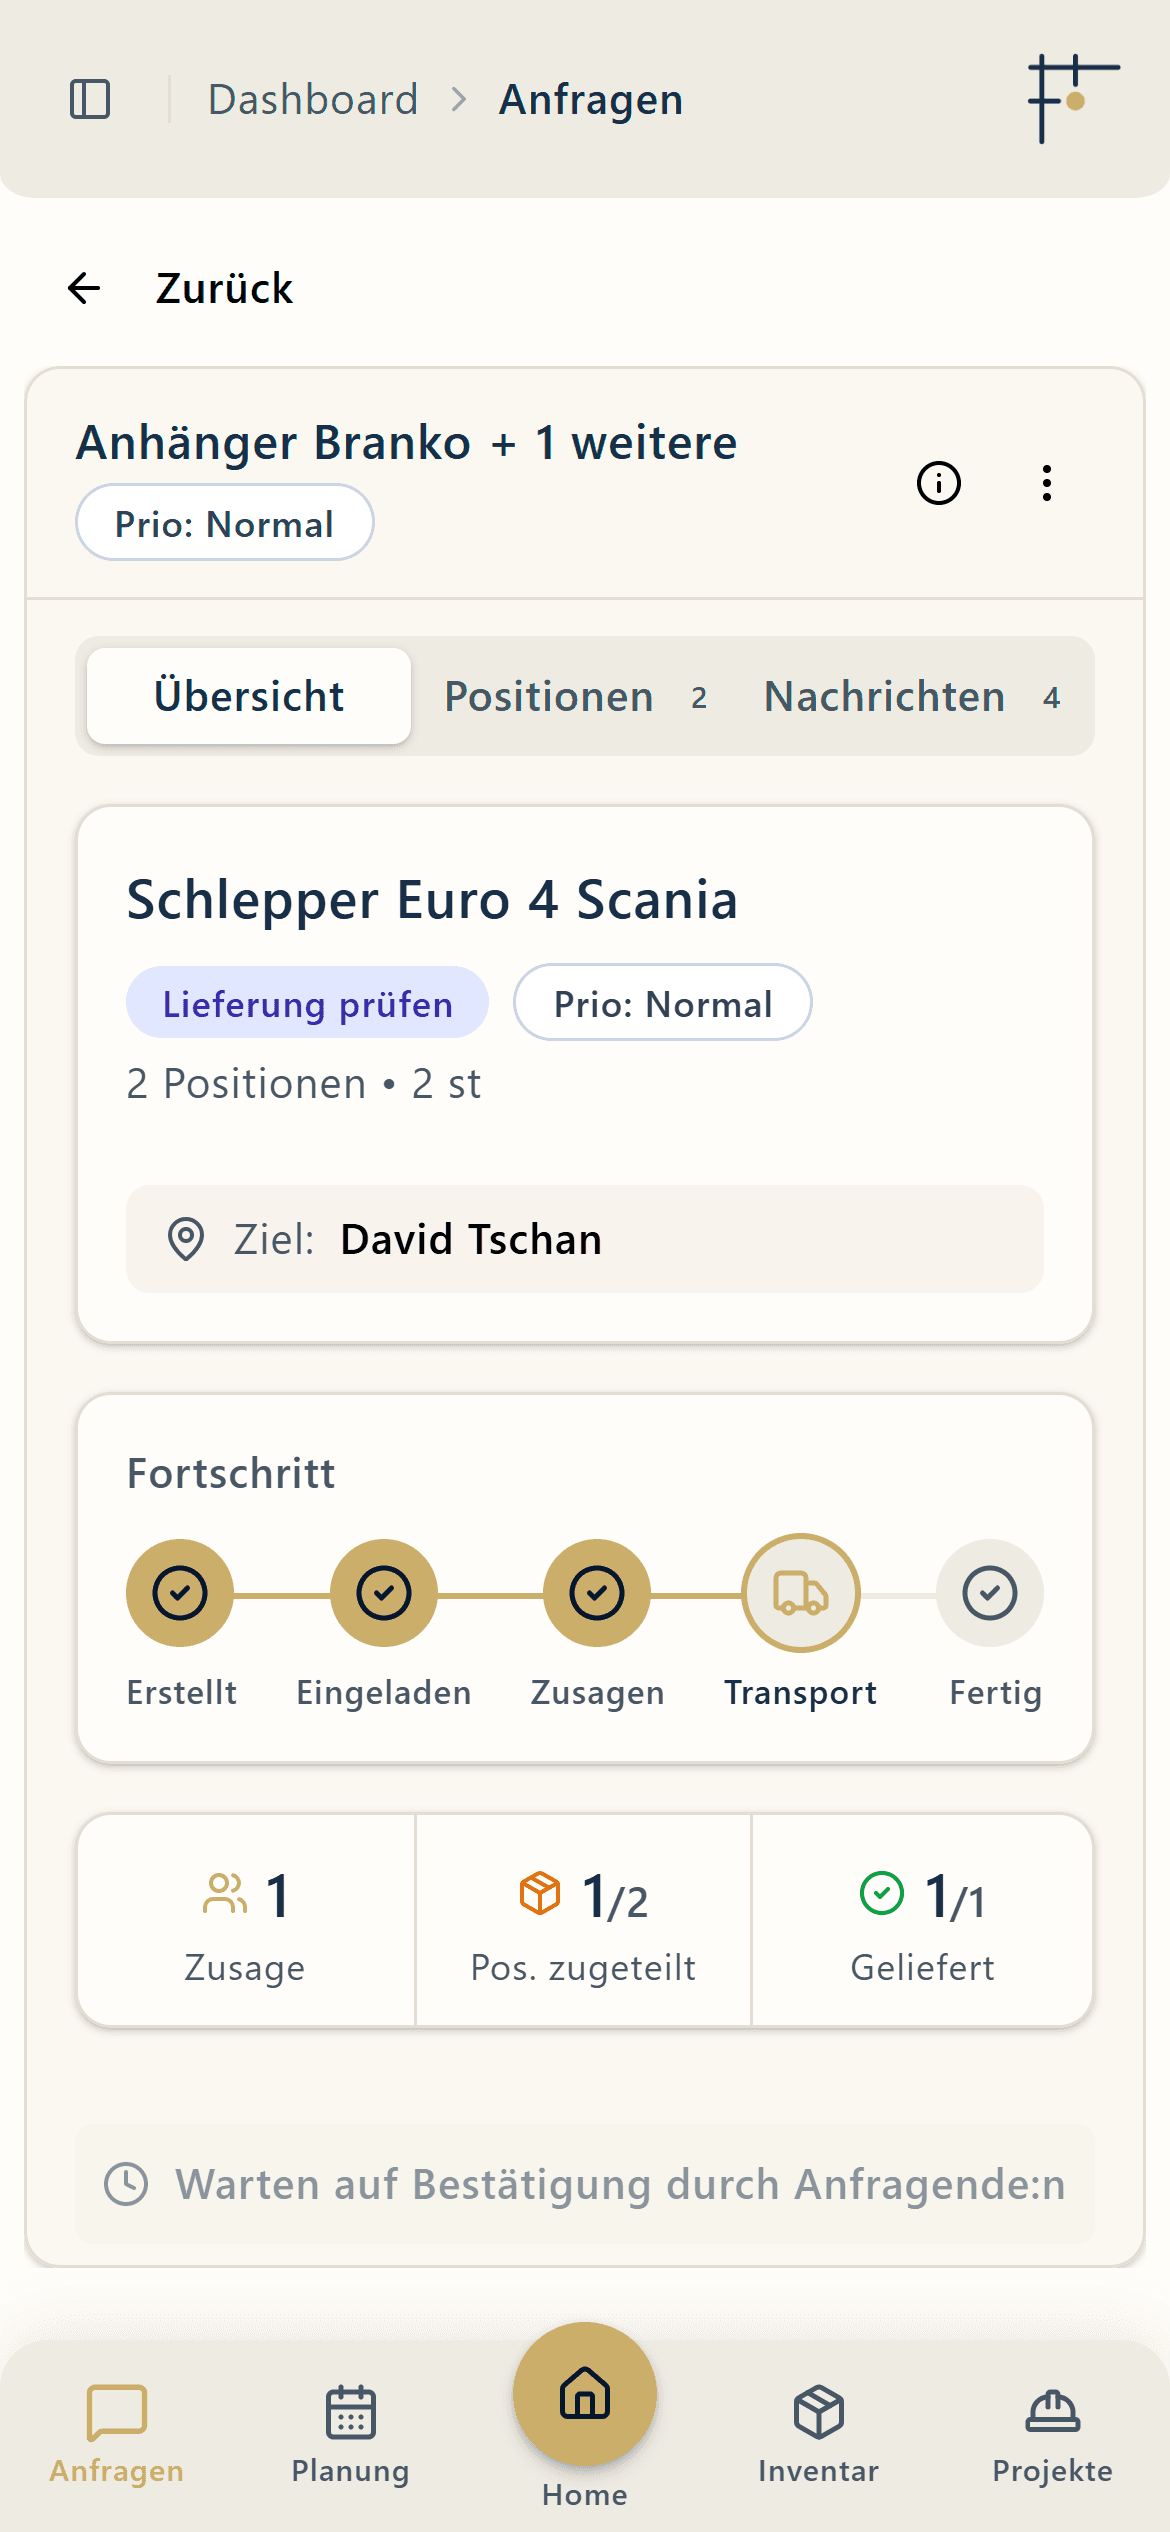Tap the location pin next to Ziel
Viewport: 1170px width, 2532px height.
tap(186, 1239)
